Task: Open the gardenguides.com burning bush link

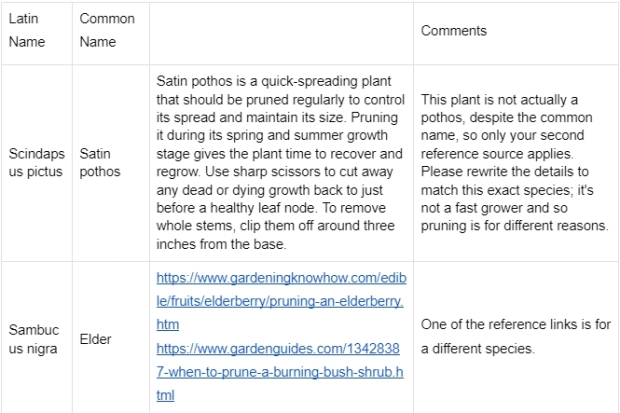Action: 280,372
